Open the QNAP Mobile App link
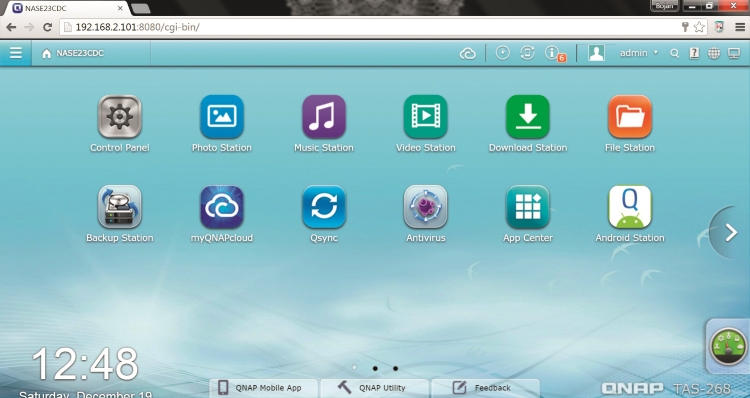 (x=264, y=388)
